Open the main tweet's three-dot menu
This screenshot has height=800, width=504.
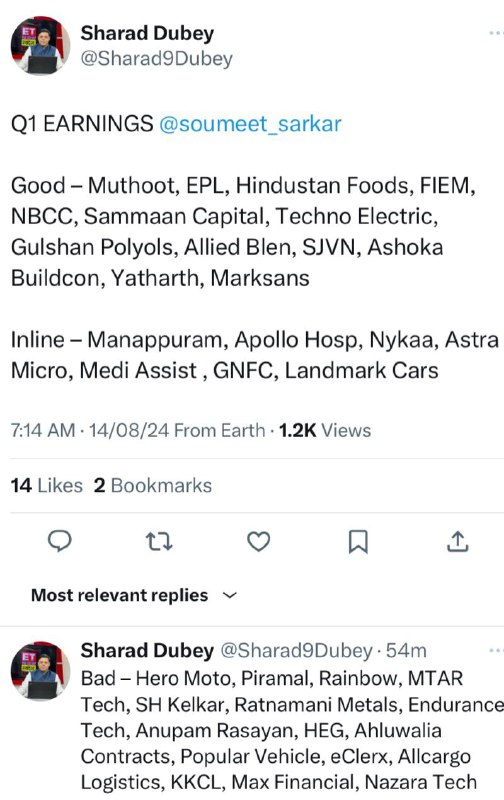point(496,33)
